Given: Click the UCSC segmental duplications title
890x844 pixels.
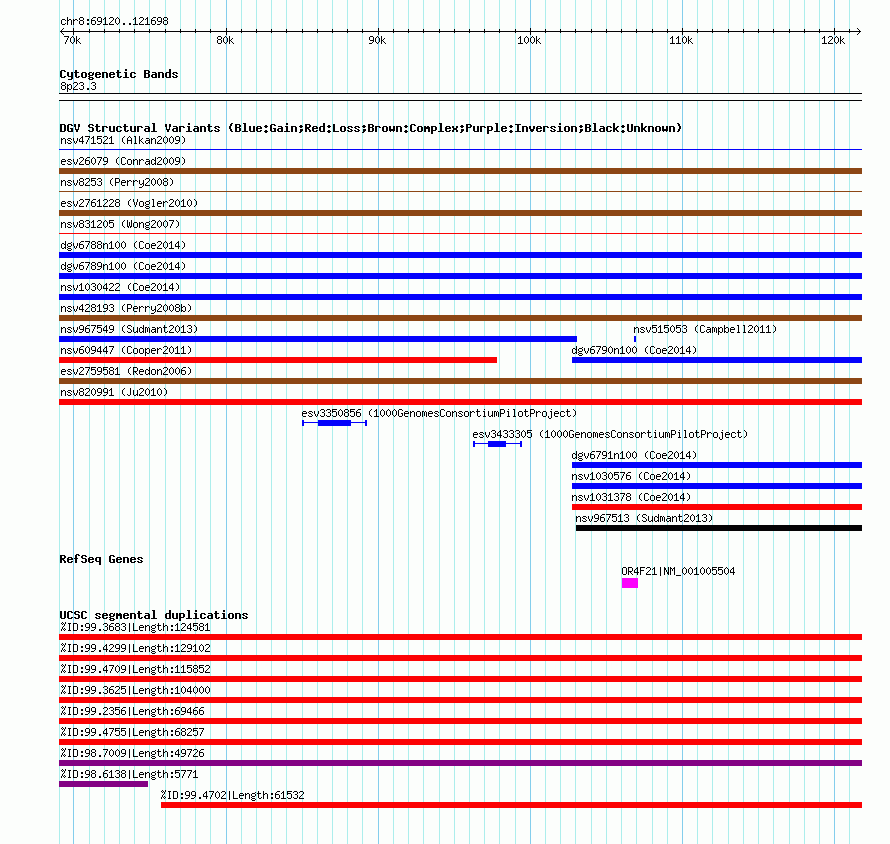Looking at the screenshot, I should tap(154, 615).
